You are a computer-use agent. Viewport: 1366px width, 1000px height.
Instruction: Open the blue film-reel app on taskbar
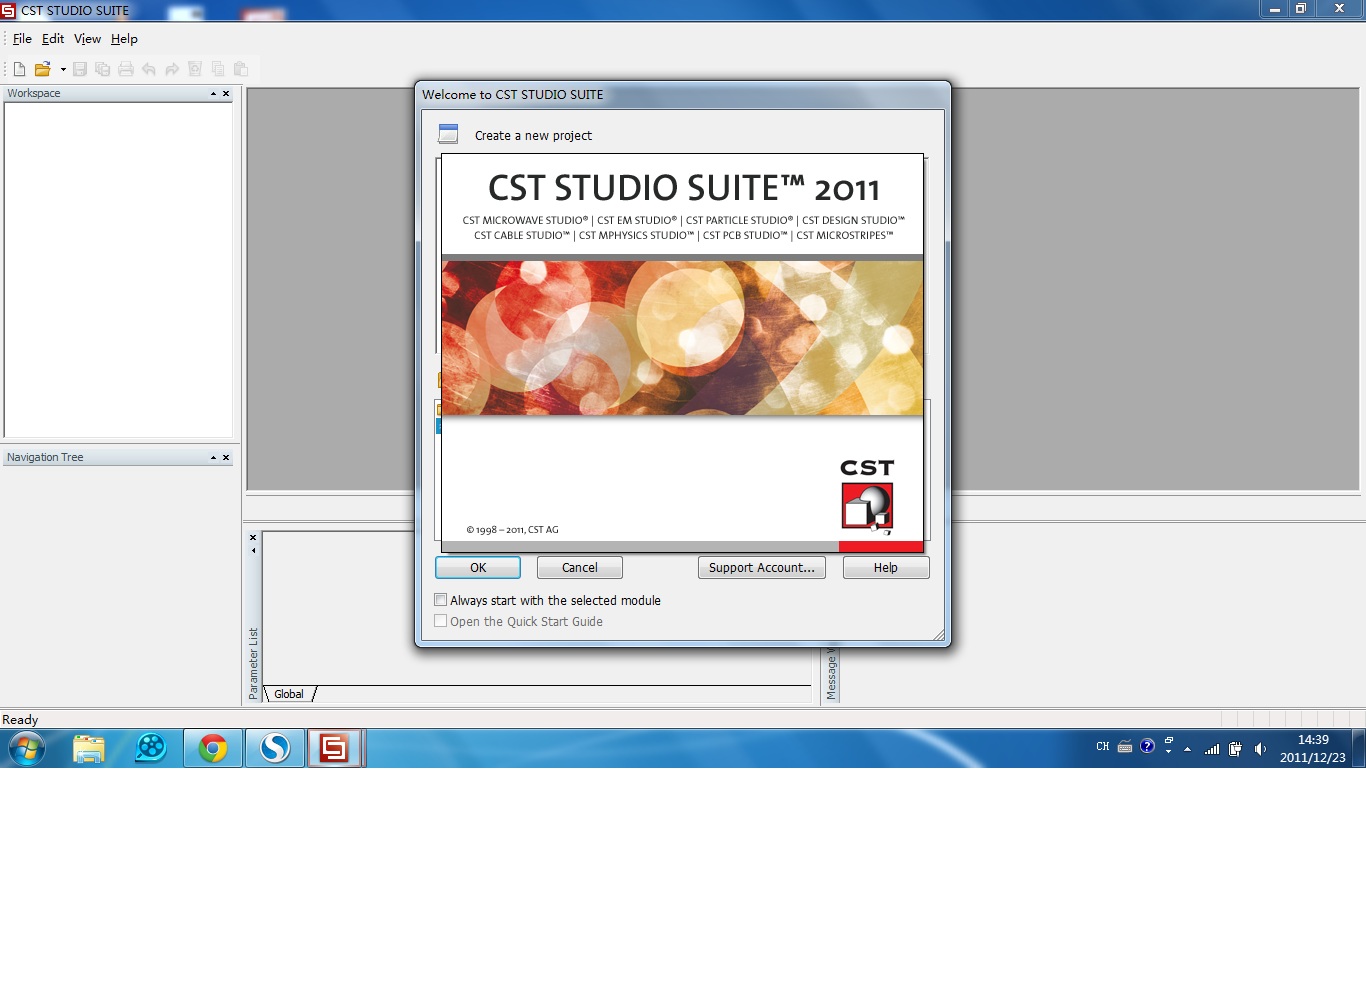151,748
